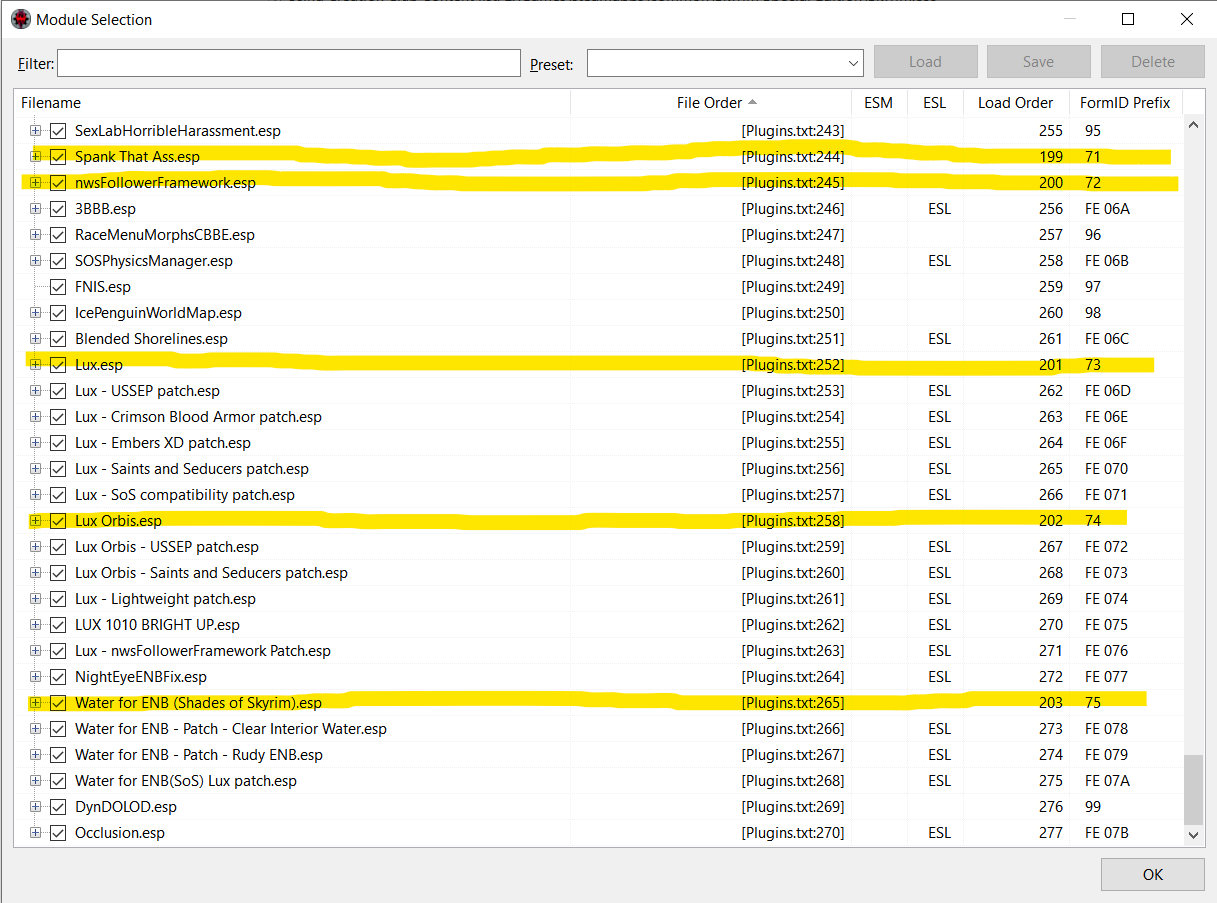Select the IcePenguinWorldMap.esp row
The height and width of the screenshot is (903, 1217).
point(598,313)
